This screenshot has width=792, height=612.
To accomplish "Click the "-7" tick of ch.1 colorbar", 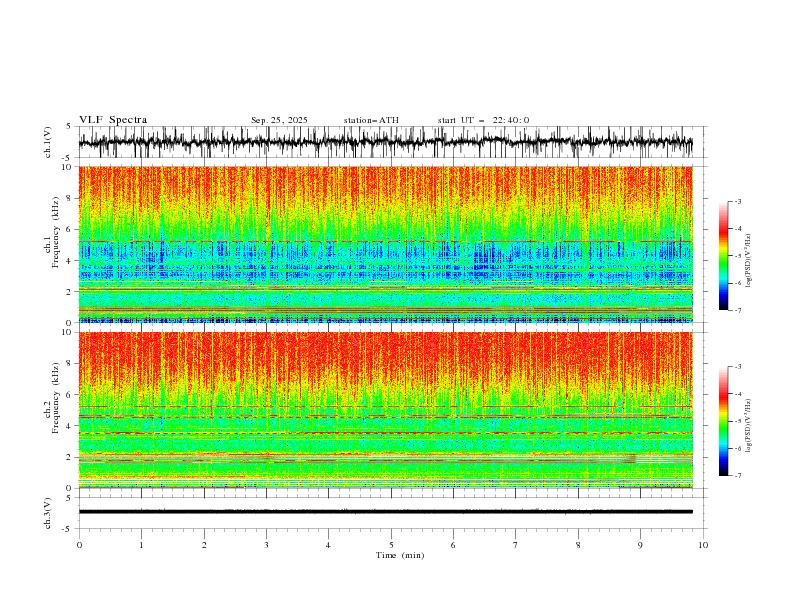I will click(x=737, y=310).
